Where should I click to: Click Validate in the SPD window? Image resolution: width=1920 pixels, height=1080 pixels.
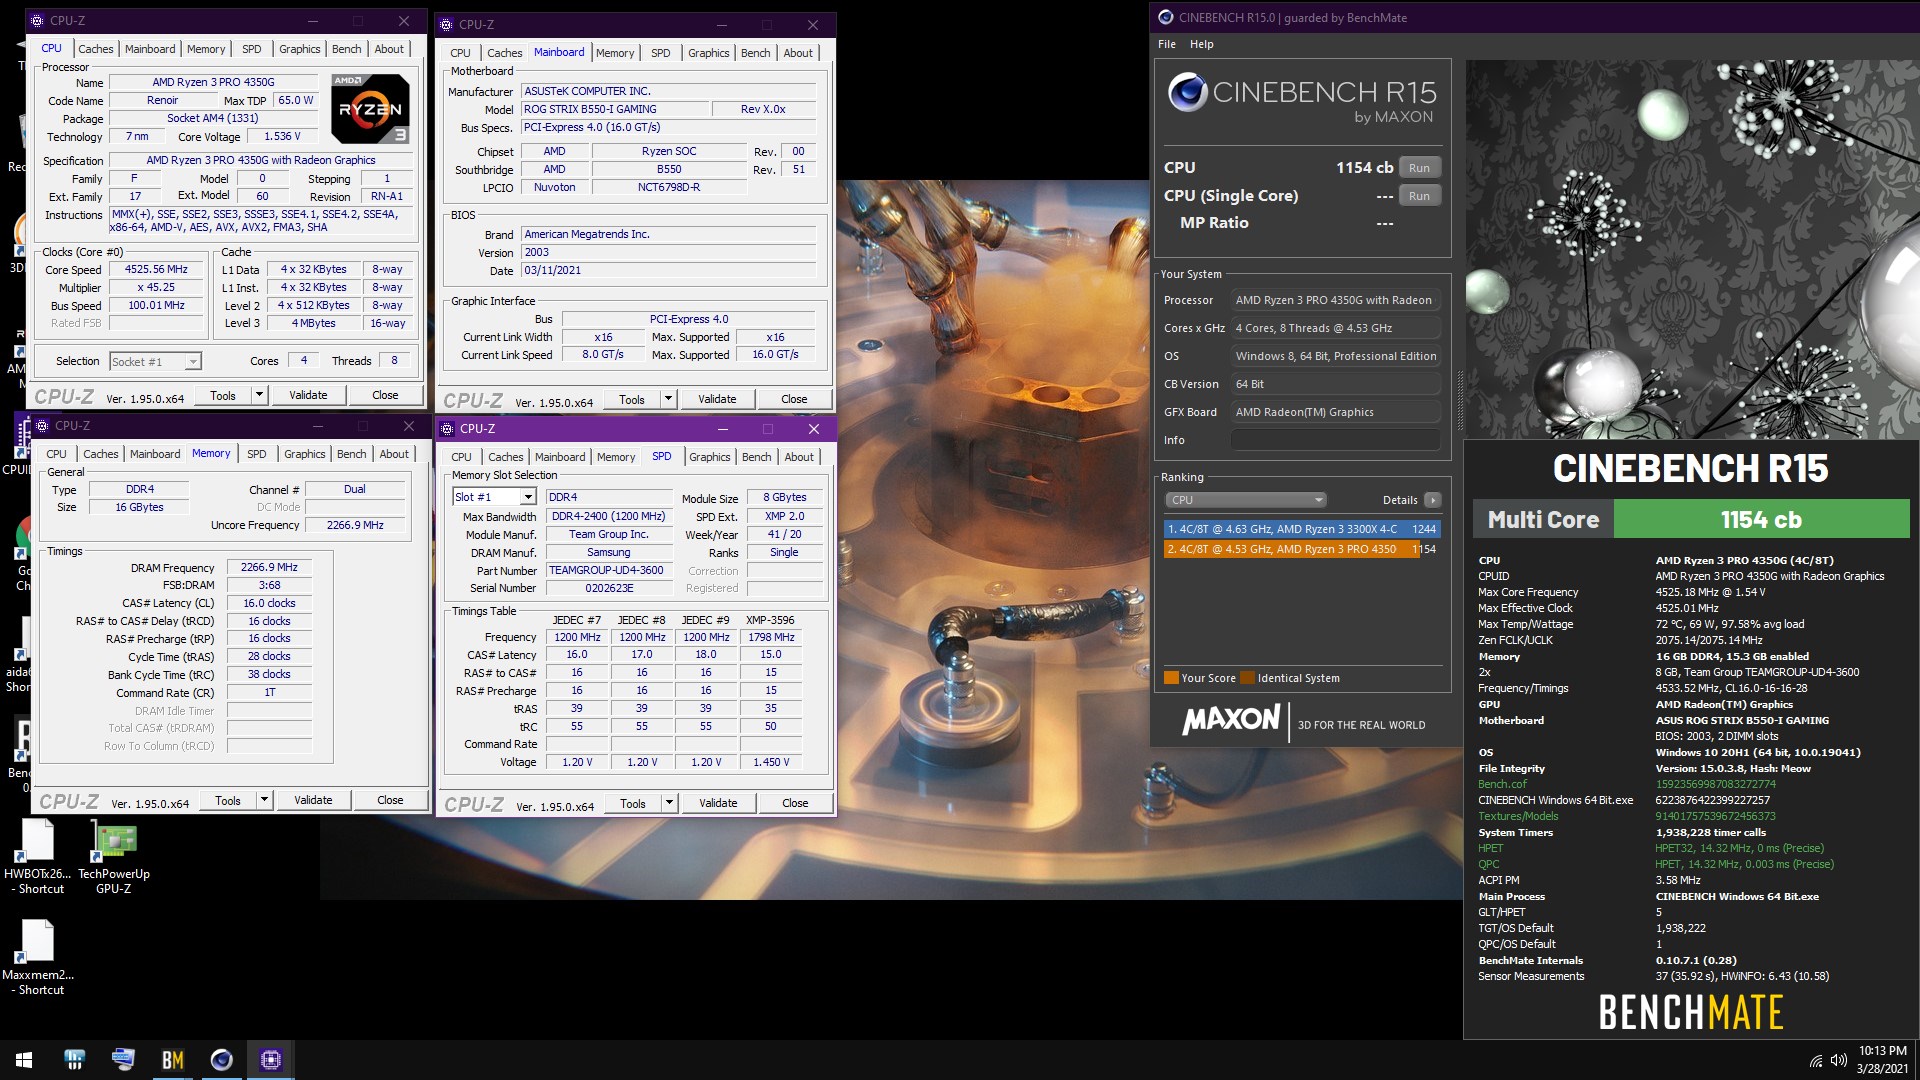718,803
